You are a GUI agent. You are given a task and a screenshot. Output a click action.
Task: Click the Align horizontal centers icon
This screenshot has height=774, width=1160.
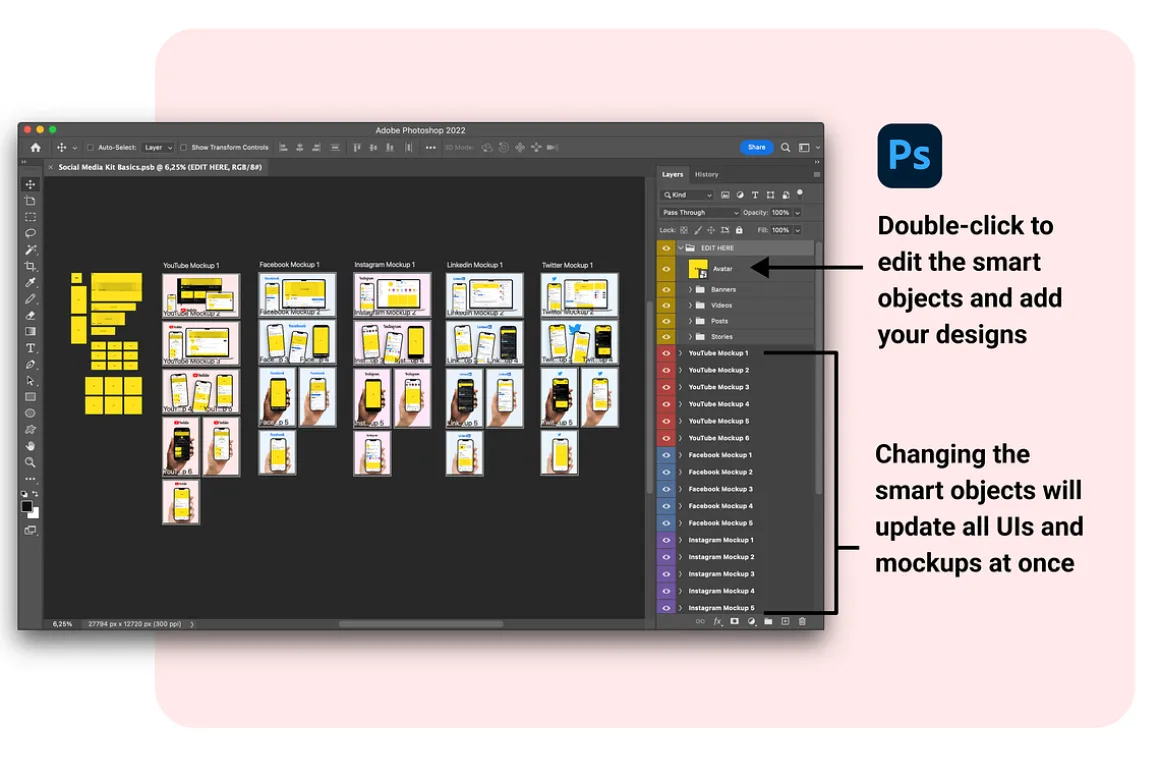[x=300, y=147]
